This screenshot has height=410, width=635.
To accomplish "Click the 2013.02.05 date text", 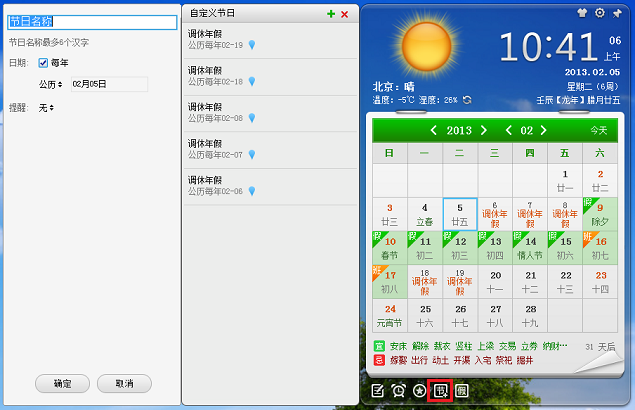I will coord(592,72).
